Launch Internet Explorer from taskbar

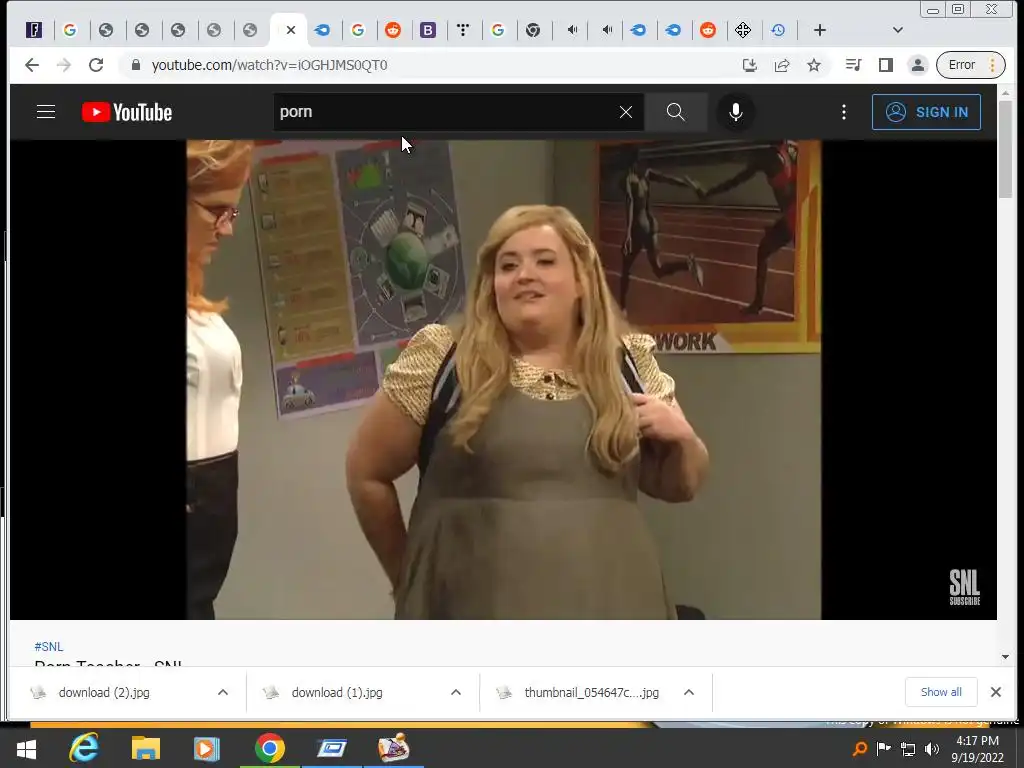[x=84, y=748]
